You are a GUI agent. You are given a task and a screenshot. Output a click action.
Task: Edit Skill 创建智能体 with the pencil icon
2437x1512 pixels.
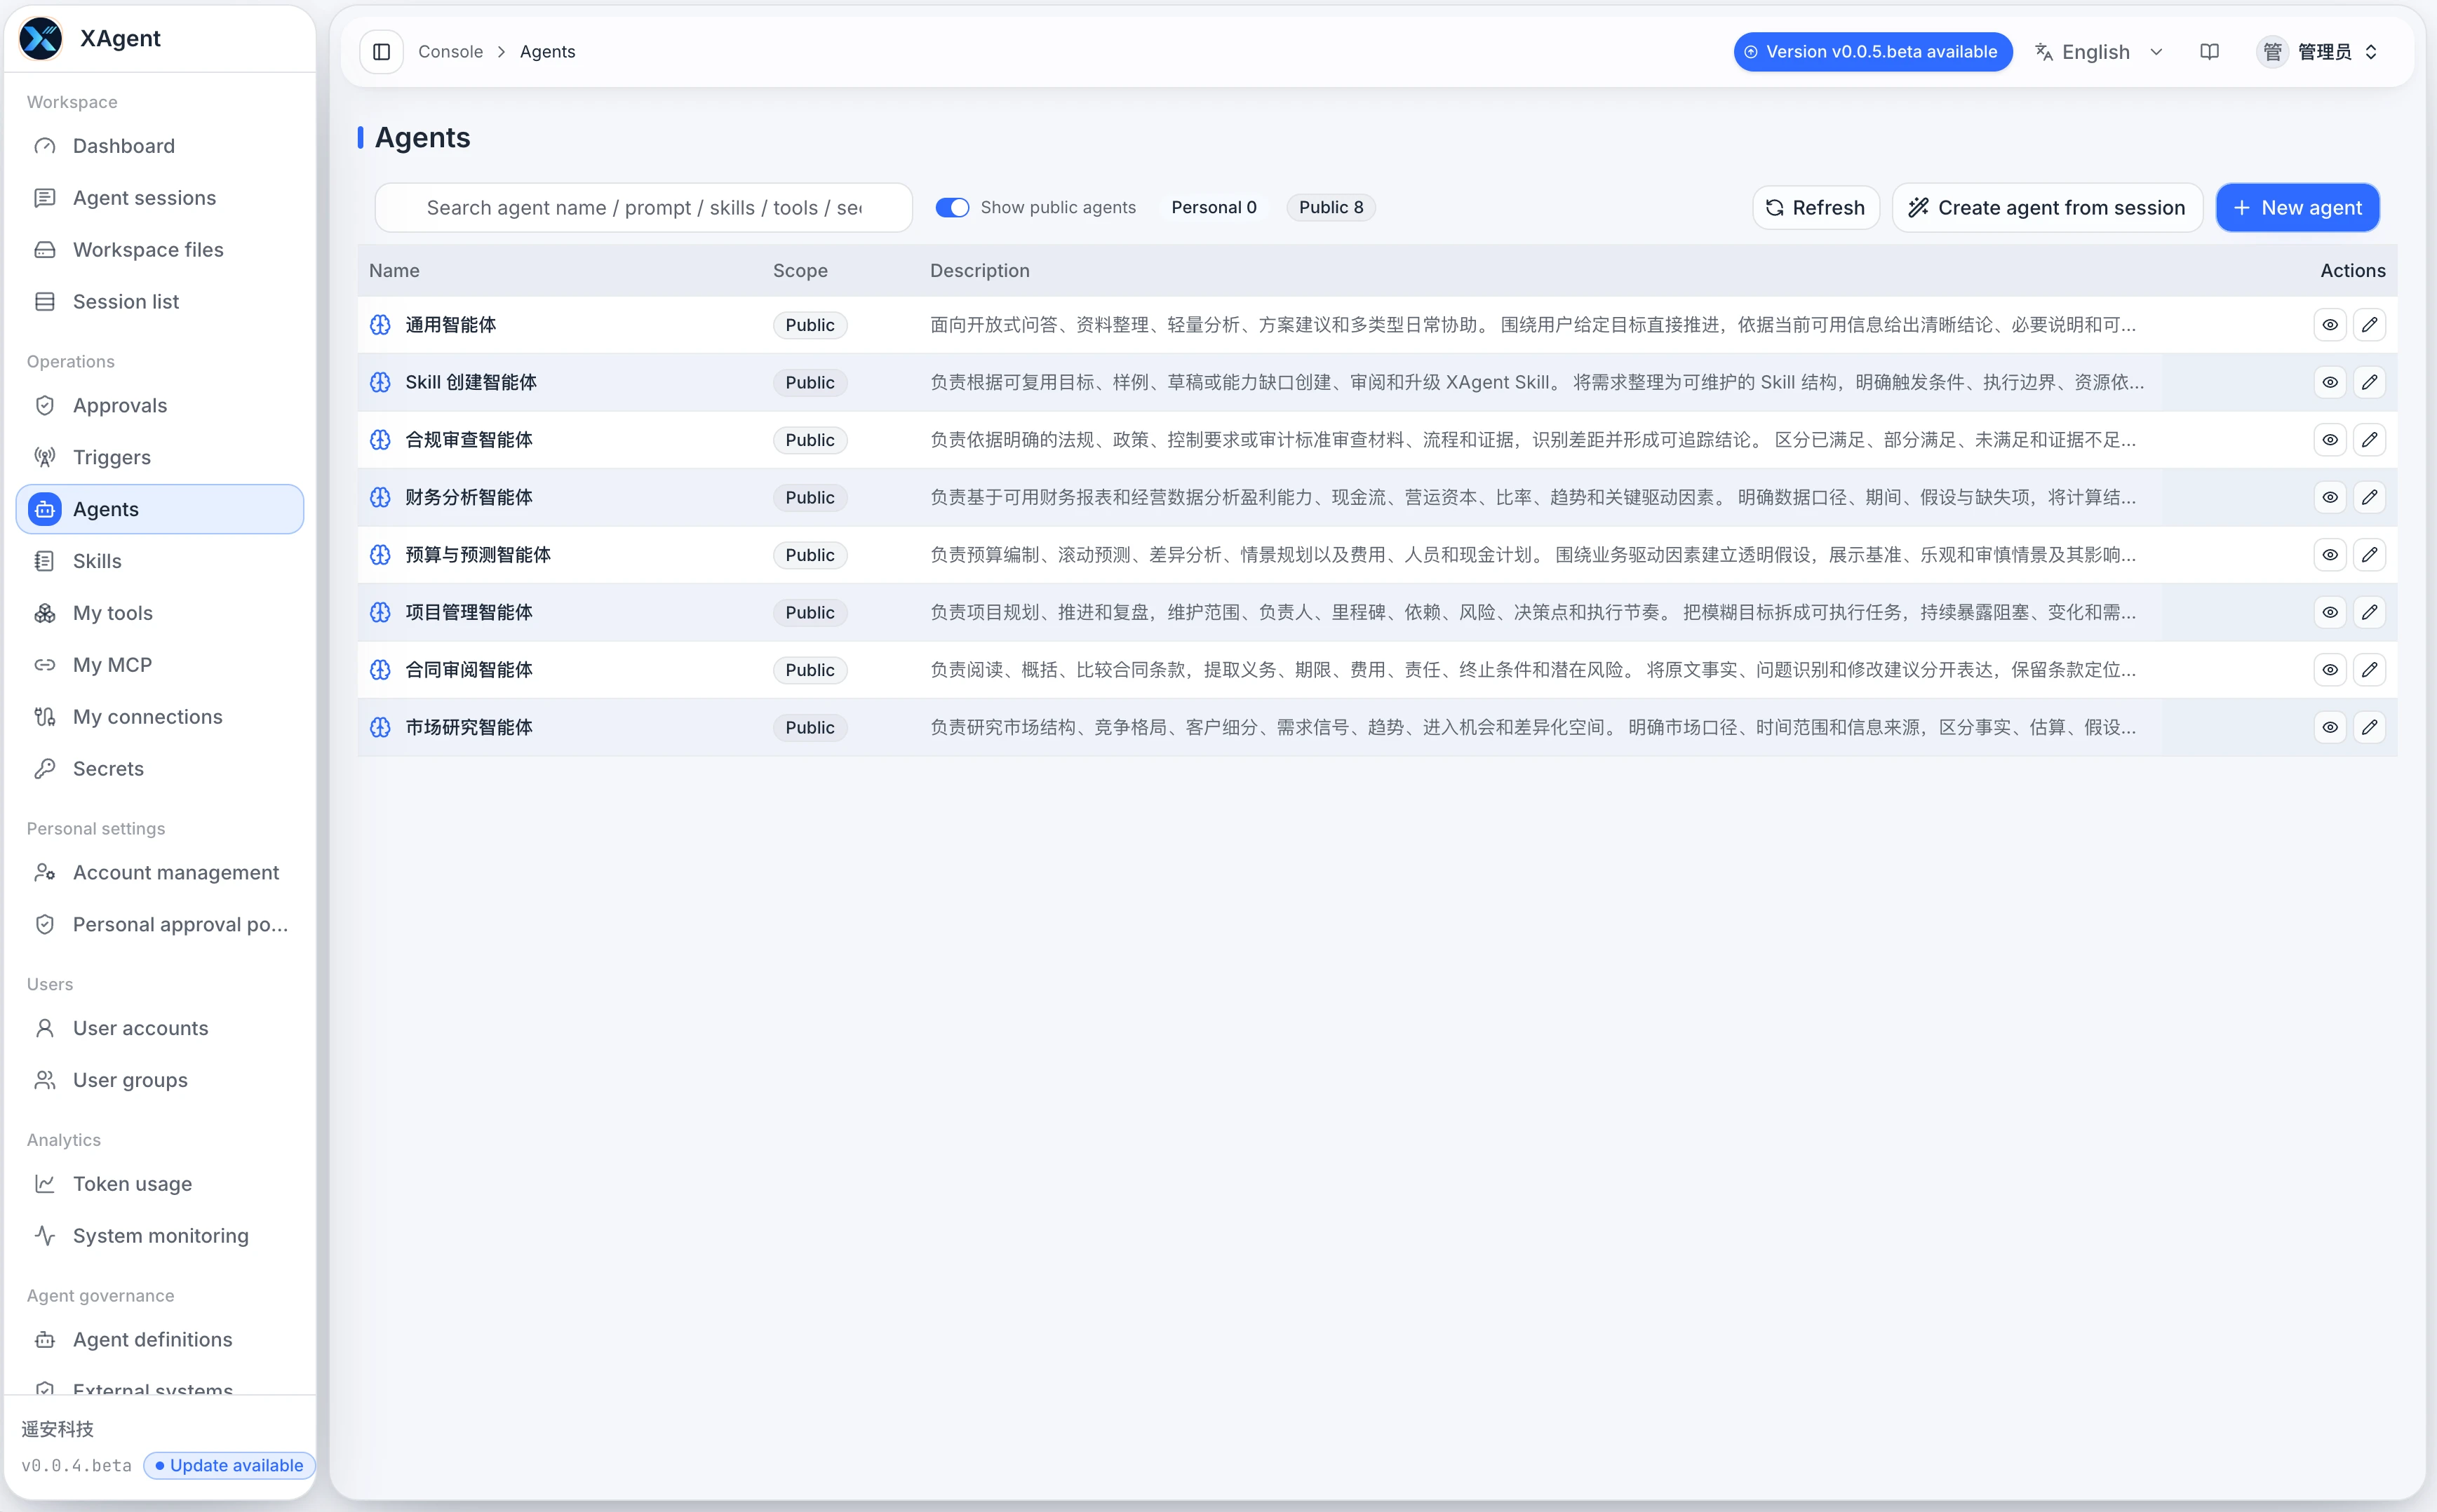pyautogui.click(x=2369, y=382)
